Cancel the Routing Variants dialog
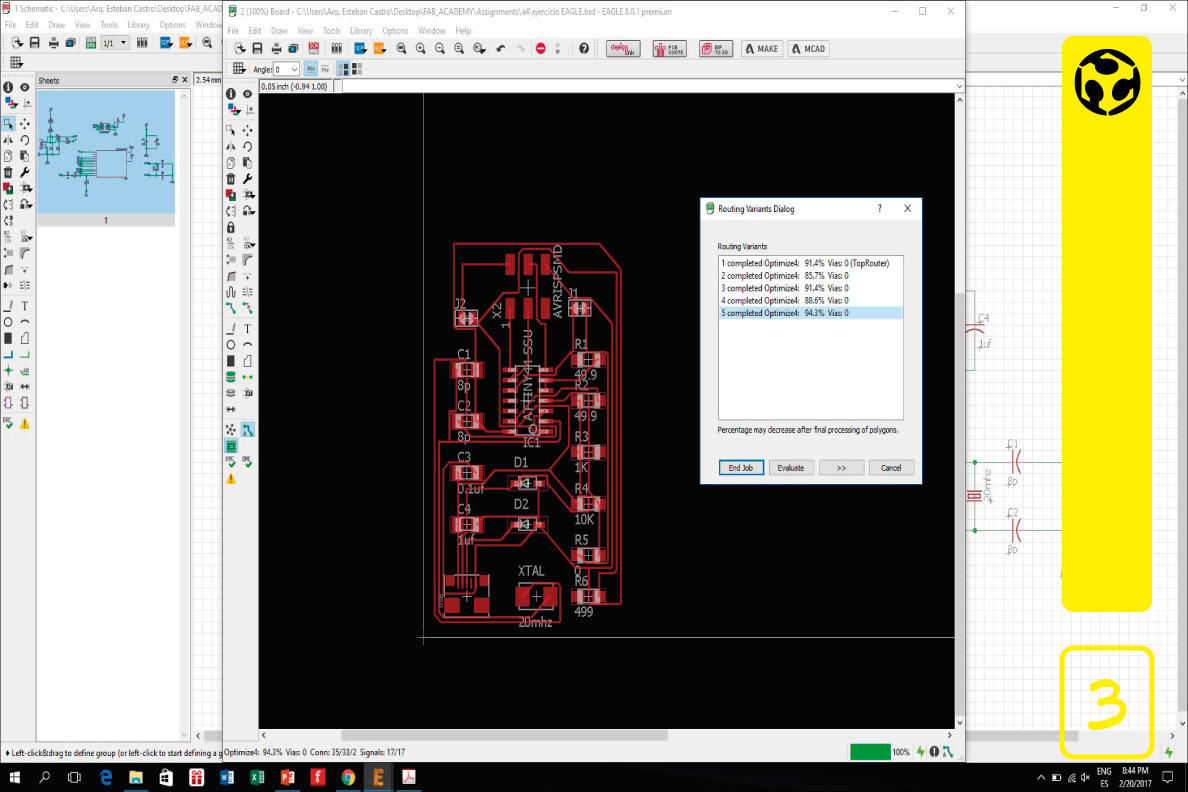1188x792 pixels. 891,468
